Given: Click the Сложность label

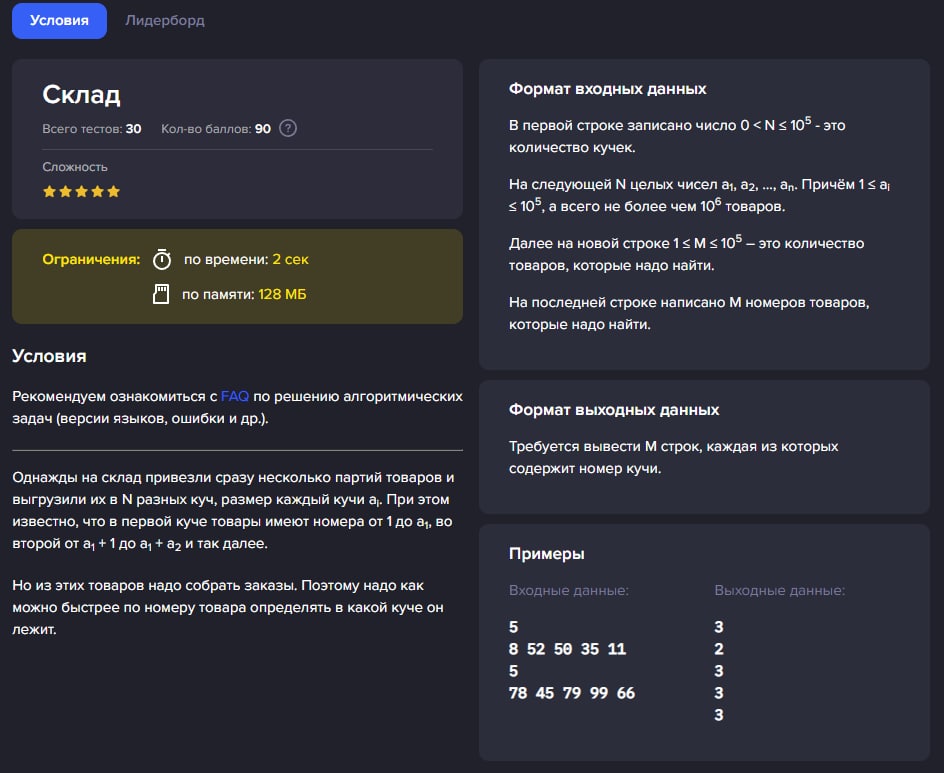Looking at the screenshot, I should coord(75,167).
